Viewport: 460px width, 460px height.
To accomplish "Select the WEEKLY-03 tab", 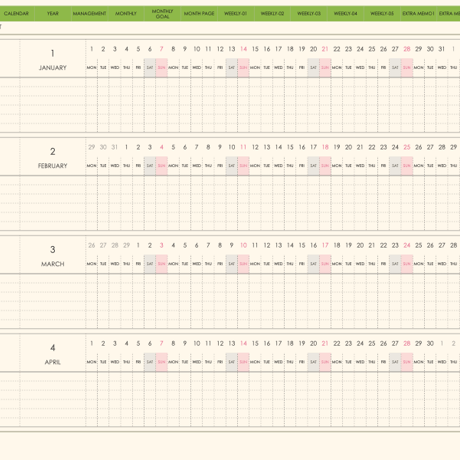I will (309, 14).
